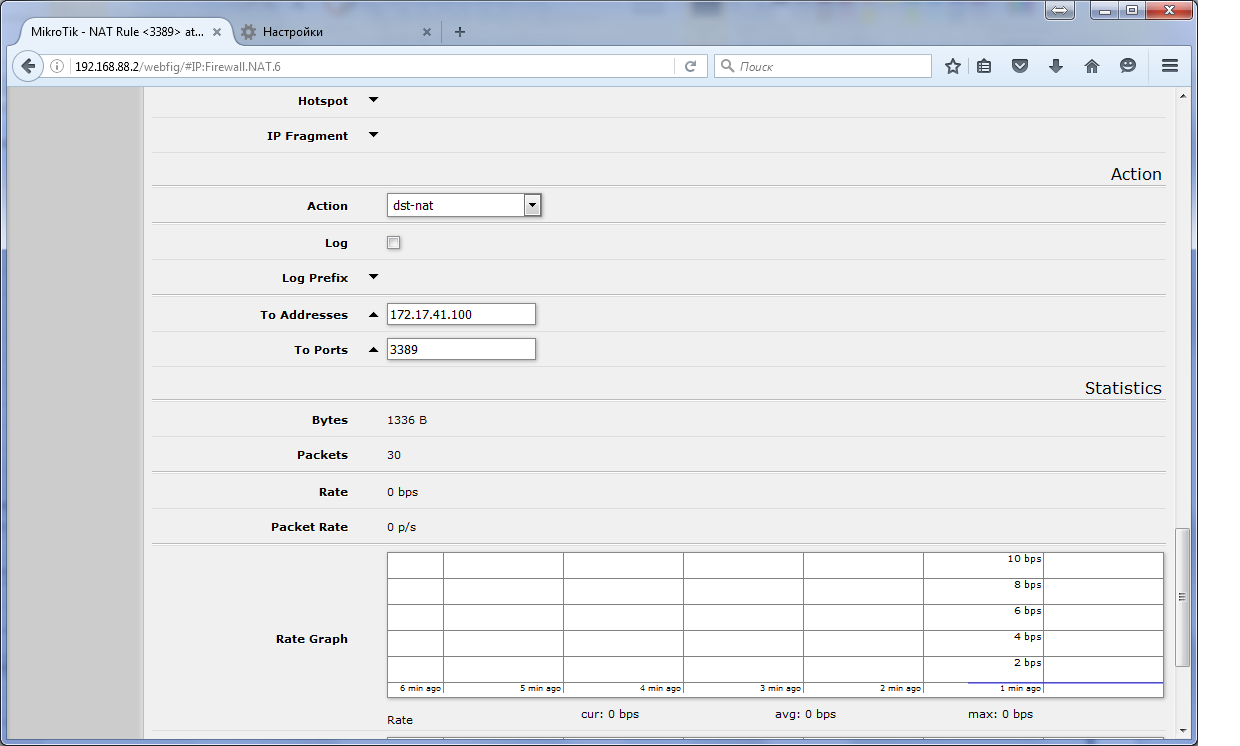Go to the browser home page icon
1240x746 pixels.
click(x=1091, y=66)
